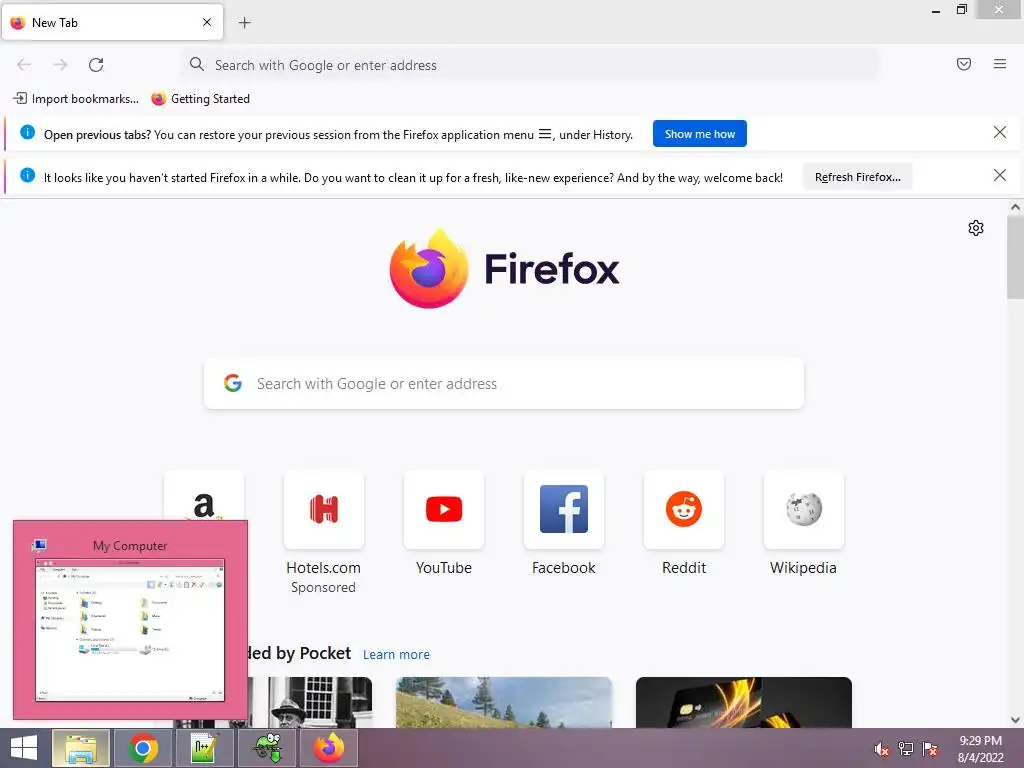Screen dimensions: 1024x768
Task: Click page scrollbar up arrow
Action: (x=1015, y=207)
